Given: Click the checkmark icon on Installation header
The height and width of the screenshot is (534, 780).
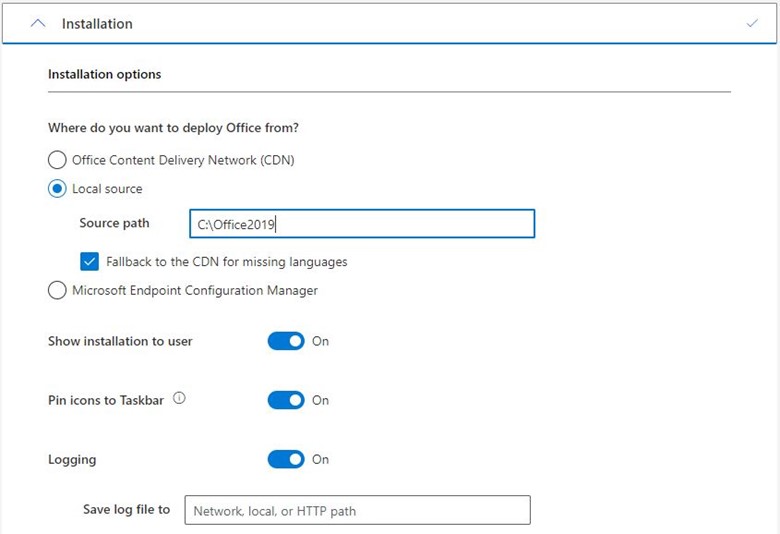Looking at the screenshot, I should pyautogui.click(x=752, y=23).
